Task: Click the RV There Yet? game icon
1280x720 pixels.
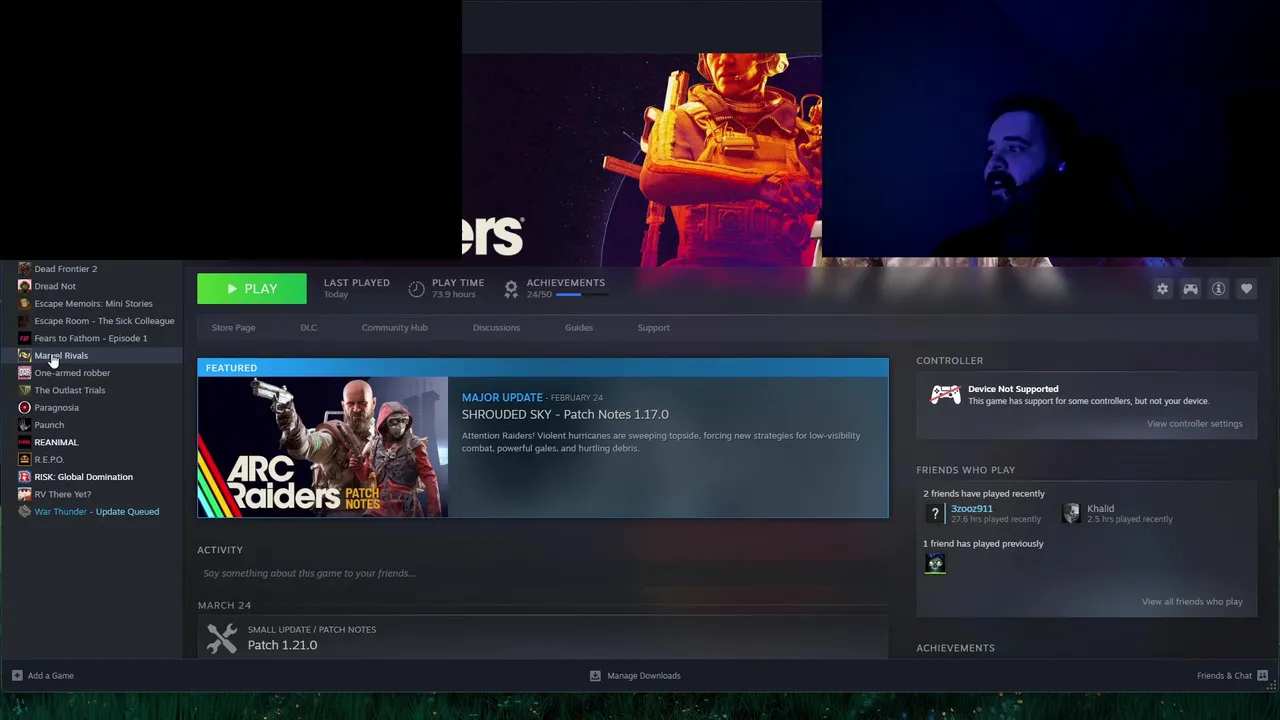Action: pyautogui.click(x=25, y=494)
